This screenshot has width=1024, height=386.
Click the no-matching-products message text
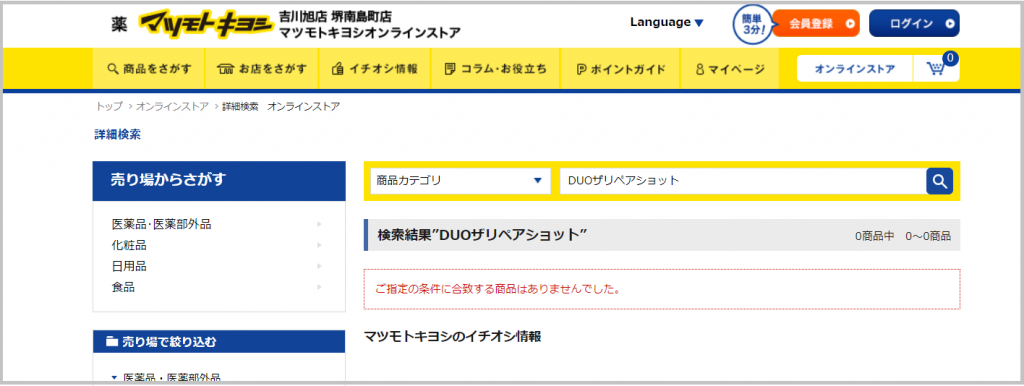[x=498, y=289]
